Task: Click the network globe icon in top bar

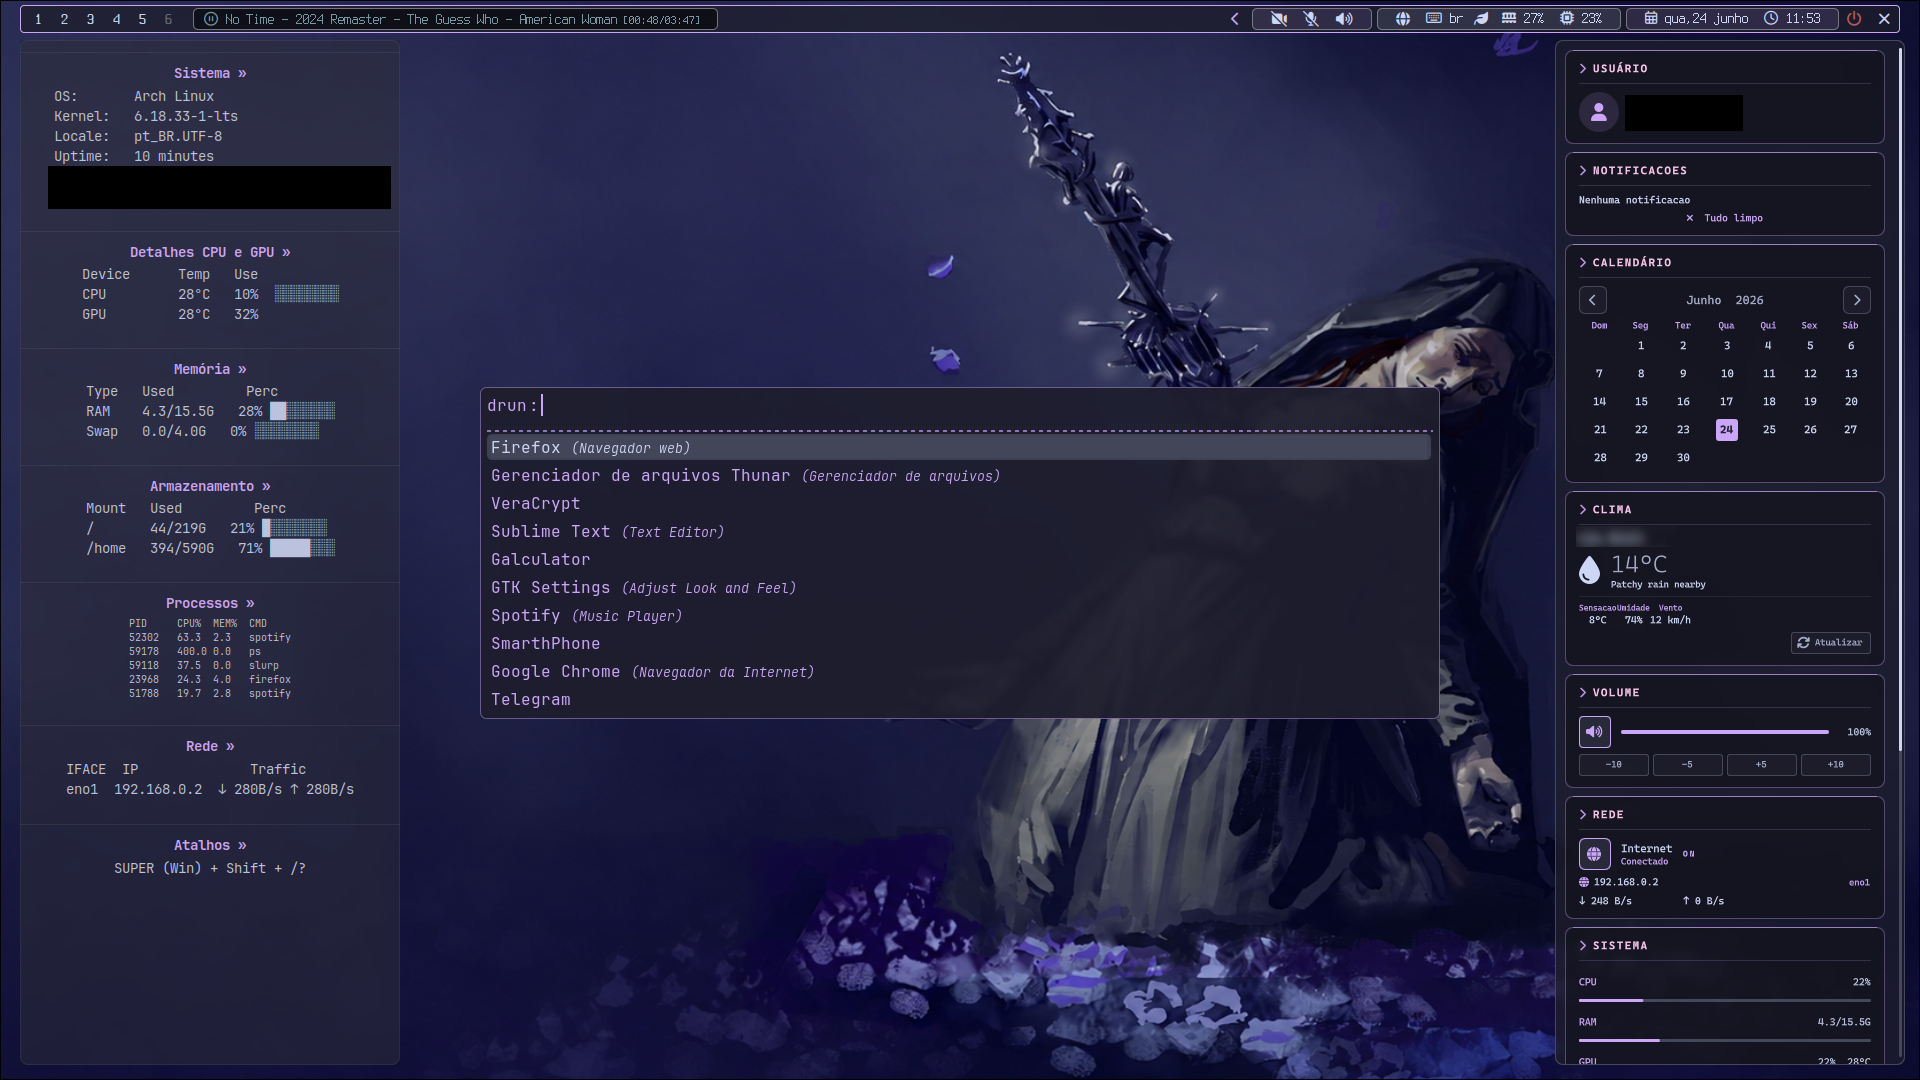Action: tap(1403, 19)
